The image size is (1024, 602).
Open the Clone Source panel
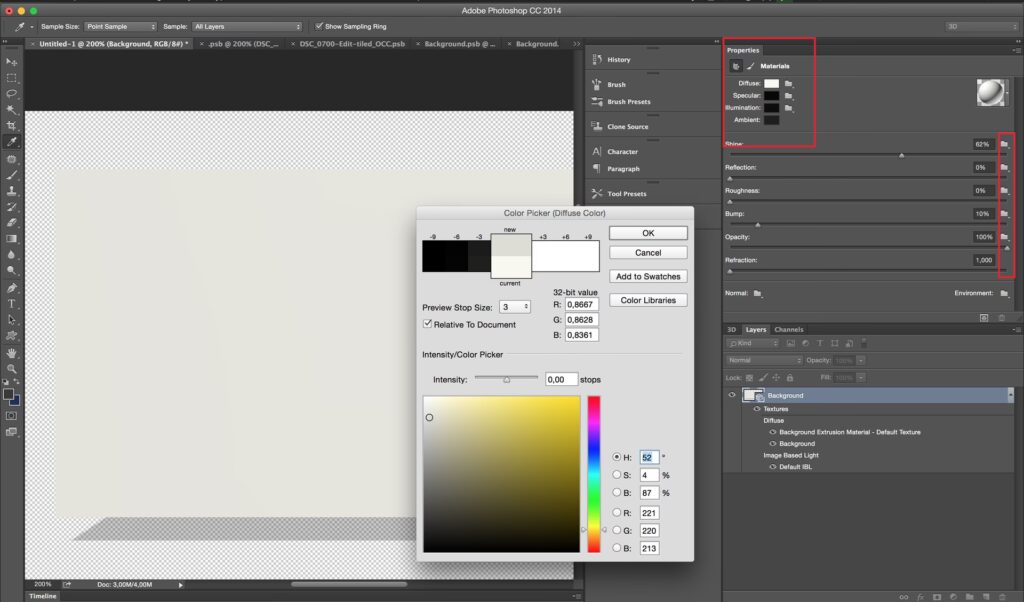[626, 127]
